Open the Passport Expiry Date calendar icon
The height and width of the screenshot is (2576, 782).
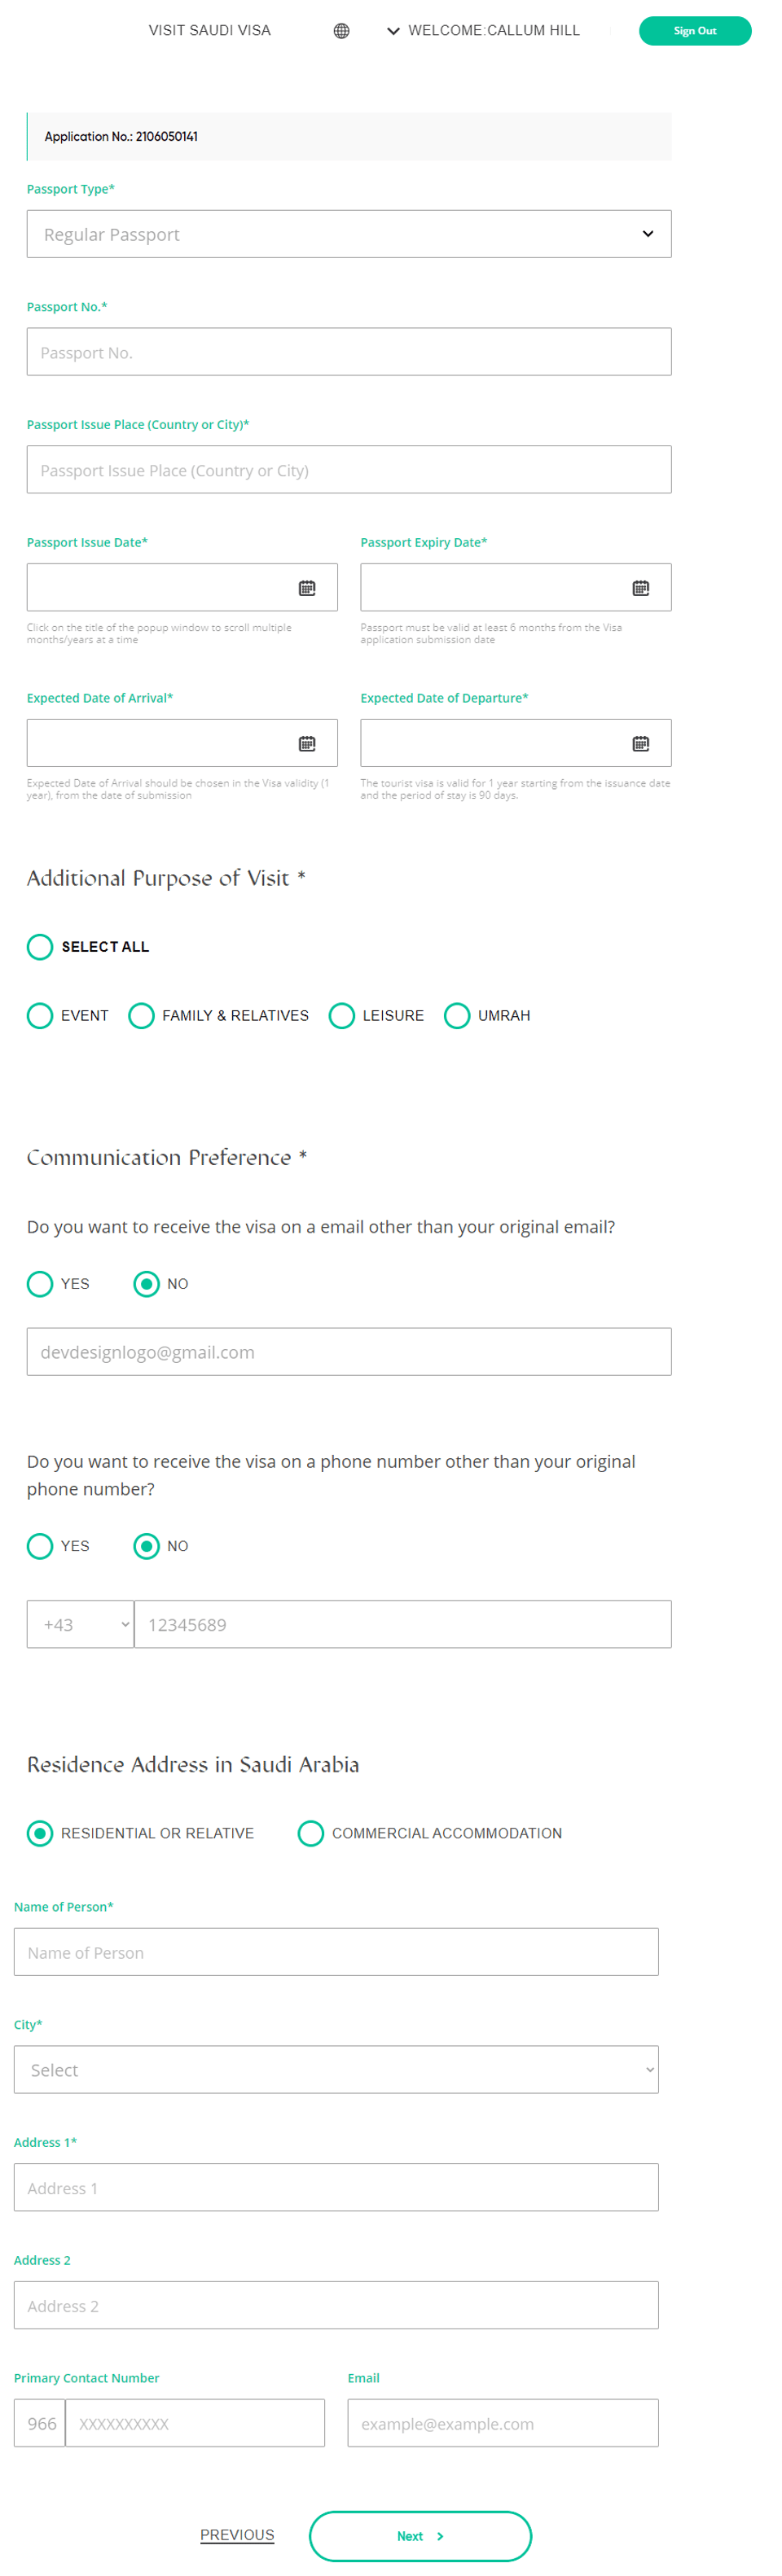click(640, 588)
